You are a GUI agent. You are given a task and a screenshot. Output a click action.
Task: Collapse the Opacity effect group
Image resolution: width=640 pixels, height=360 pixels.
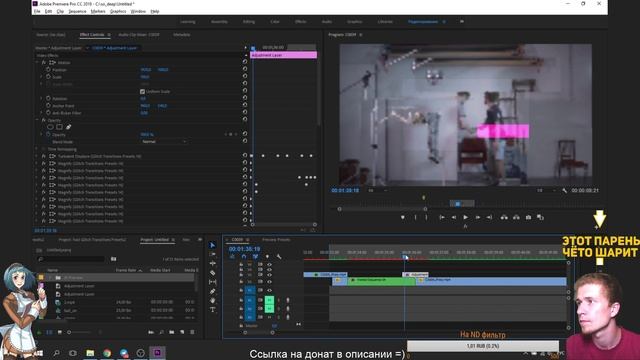click(x=37, y=120)
